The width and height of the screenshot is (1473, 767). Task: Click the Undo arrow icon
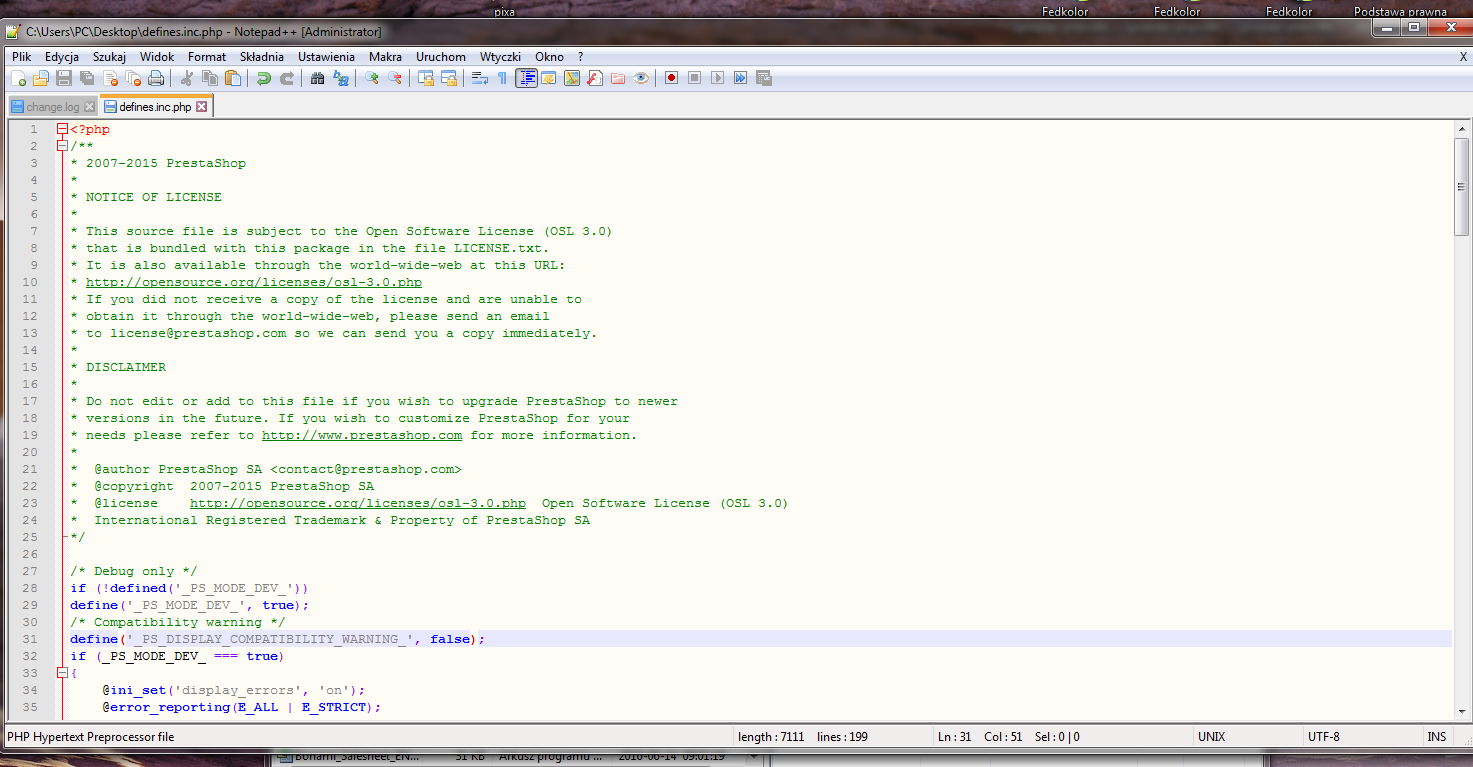[264, 78]
